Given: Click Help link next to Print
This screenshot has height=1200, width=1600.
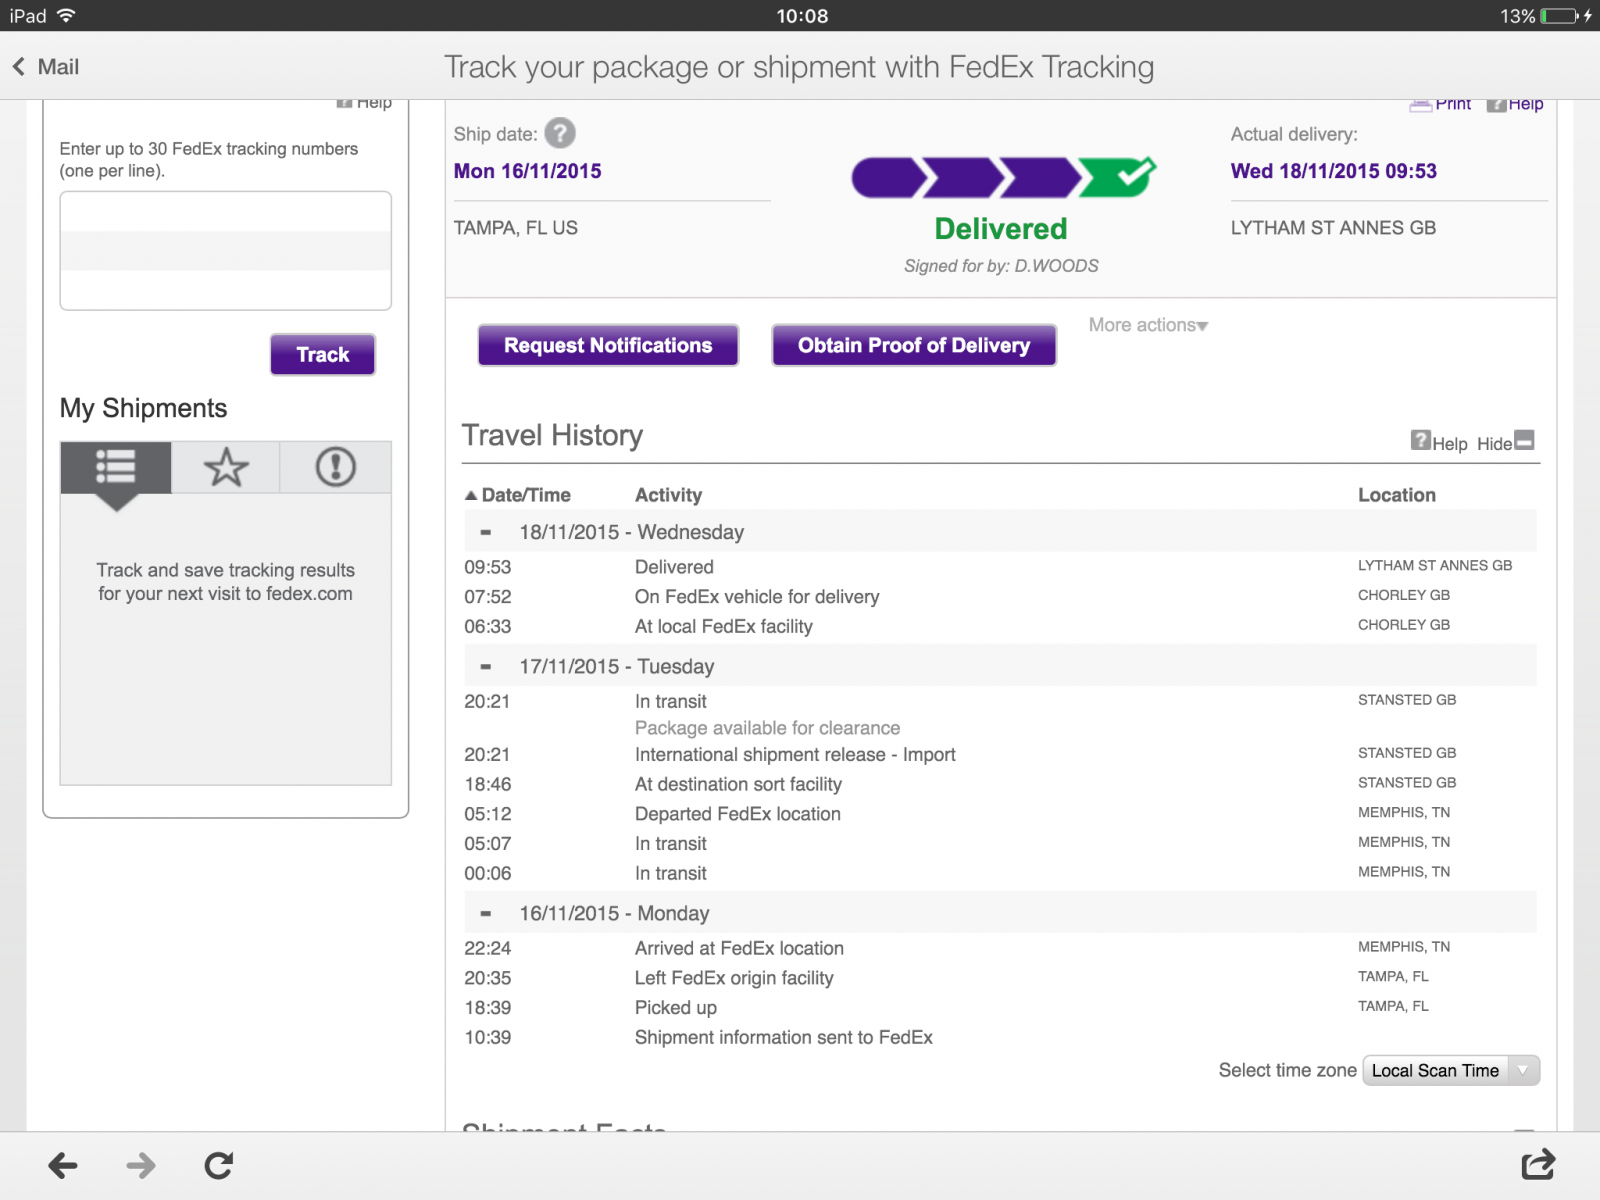Looking at the screenshot, I should (1515, 104).
